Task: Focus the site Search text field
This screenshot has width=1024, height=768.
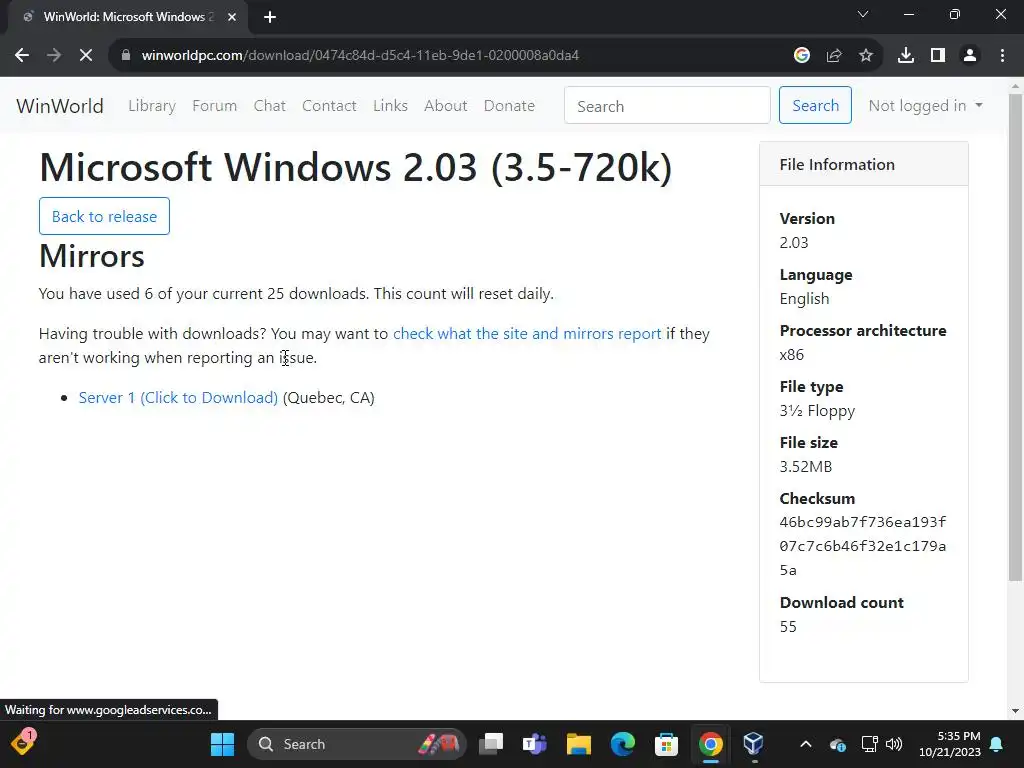Action: click(x=667, y=105)
